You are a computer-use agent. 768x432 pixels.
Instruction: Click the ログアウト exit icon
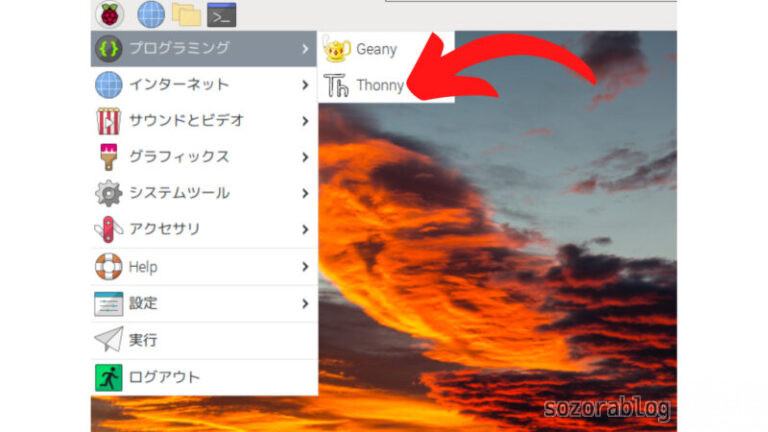tap(108, 377)
